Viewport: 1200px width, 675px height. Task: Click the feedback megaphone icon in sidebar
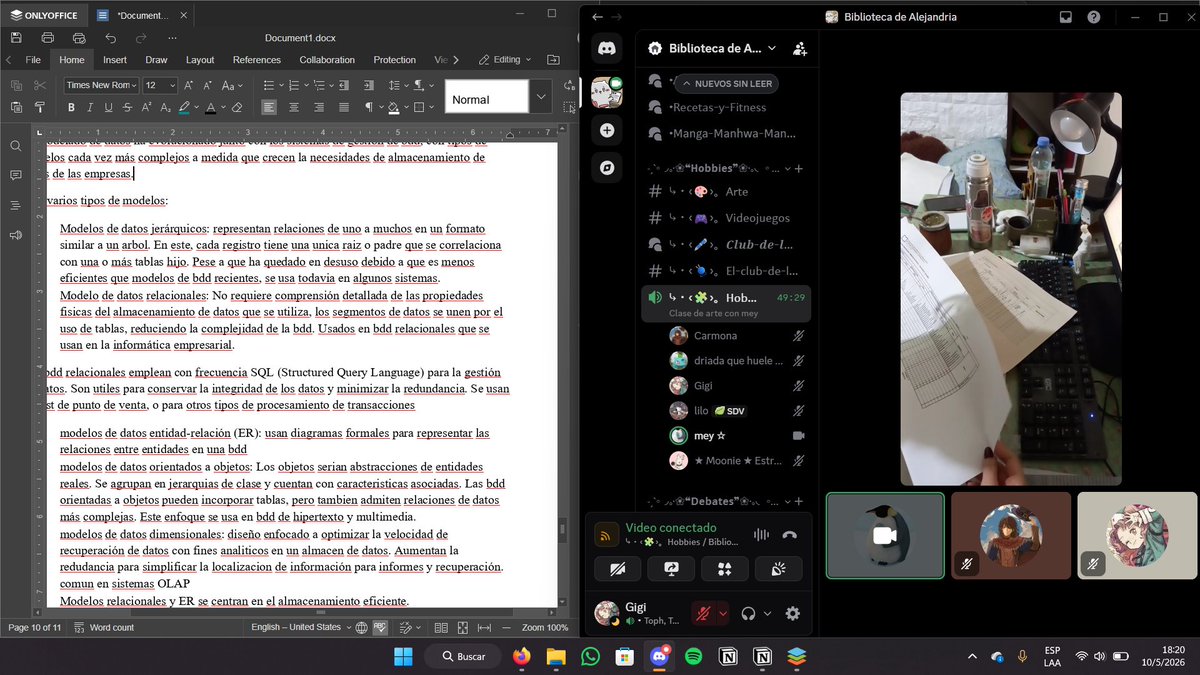15,235
